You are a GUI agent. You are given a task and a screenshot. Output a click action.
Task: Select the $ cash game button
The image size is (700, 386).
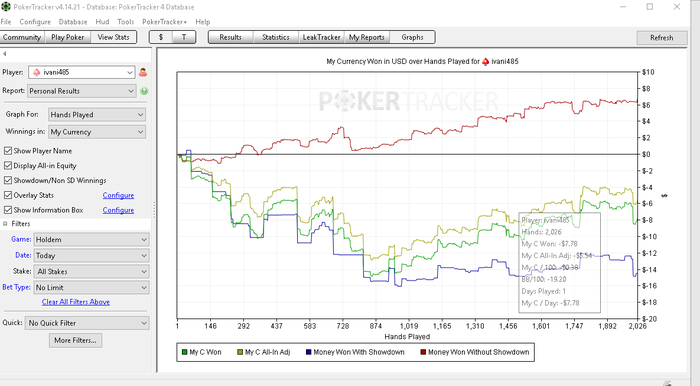pyautogui.click(x=161, y=37)
